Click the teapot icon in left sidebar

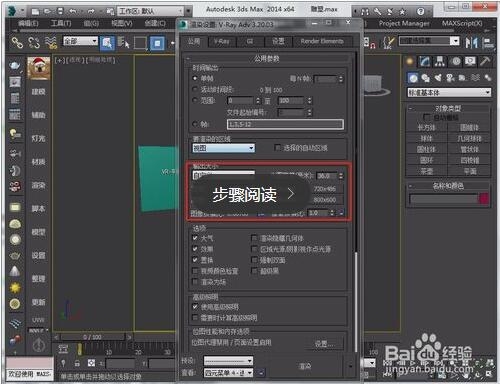click(x=15, y=66)
